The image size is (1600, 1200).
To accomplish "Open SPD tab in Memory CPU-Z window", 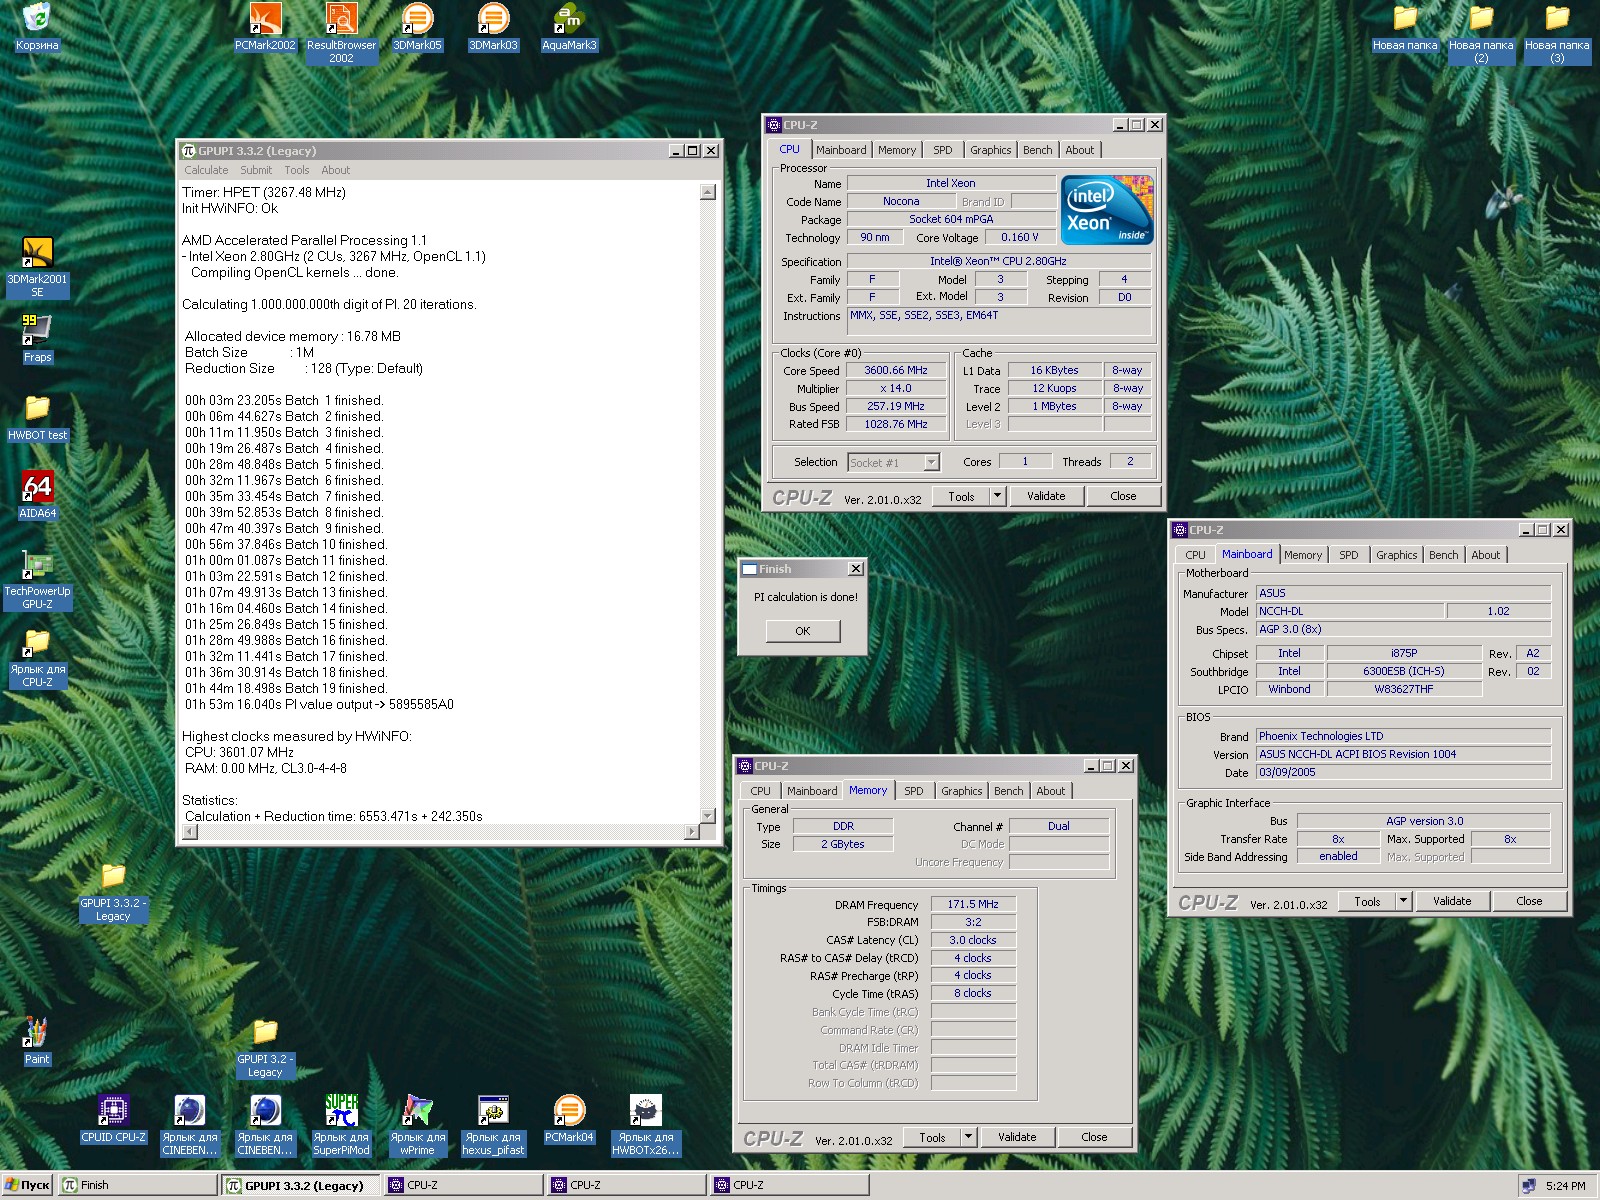I will [914, 791].
